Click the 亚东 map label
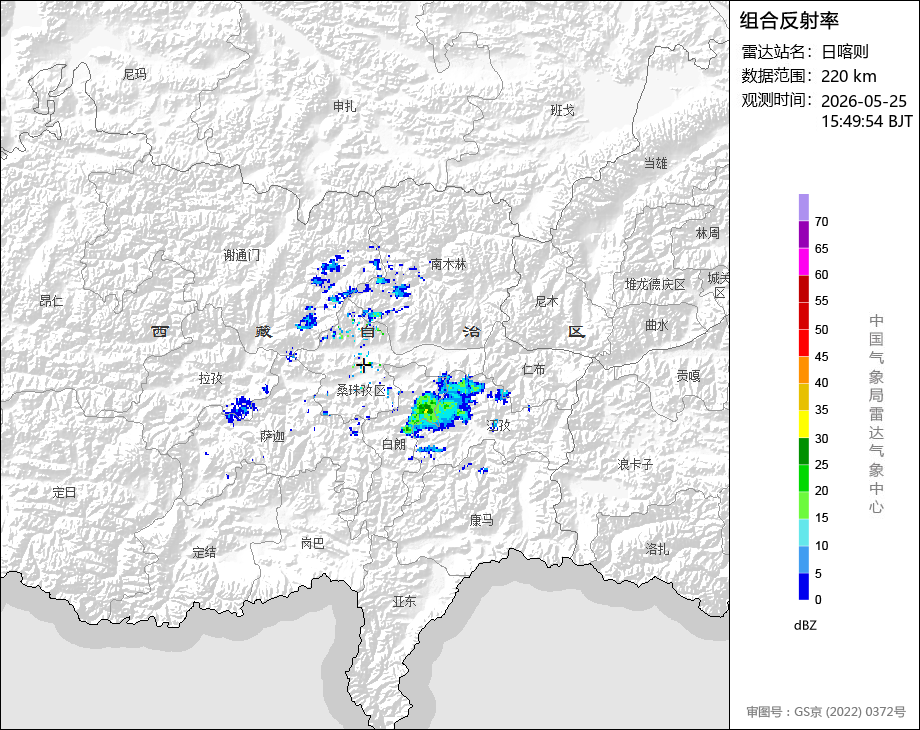The width and height of the screenshot is (920, 730). (x=404, y=601)
